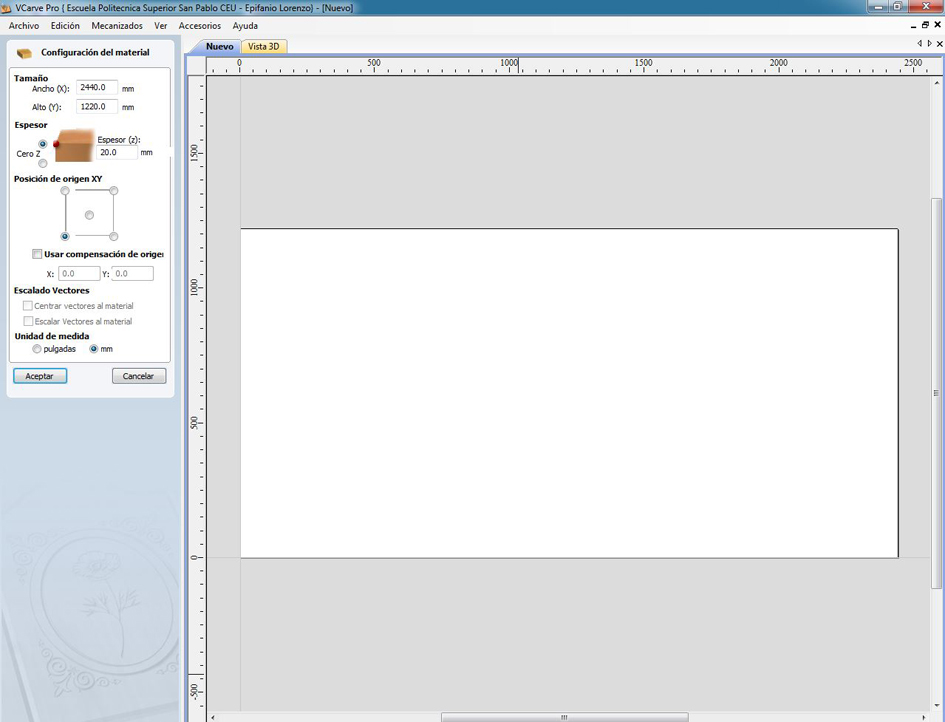Click the material block icon in panel header
This screenshot has width=945, height=722.
click(x=24, y=54)
